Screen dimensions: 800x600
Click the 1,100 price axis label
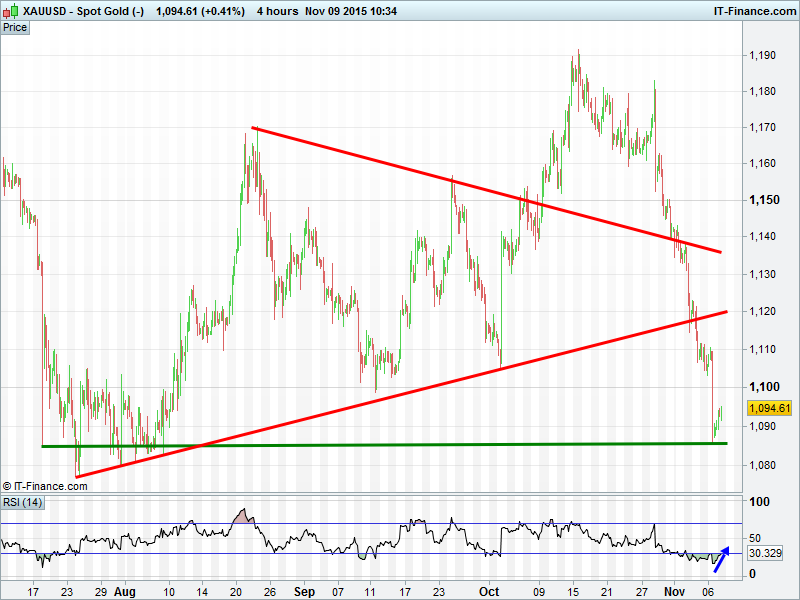[763, 387]
